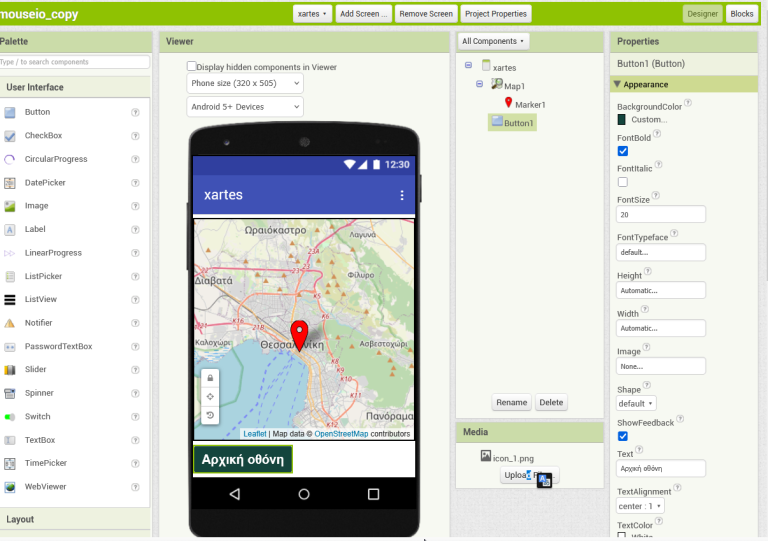
Task: Open the xartes screen selector menu
Action: [312, 14]
